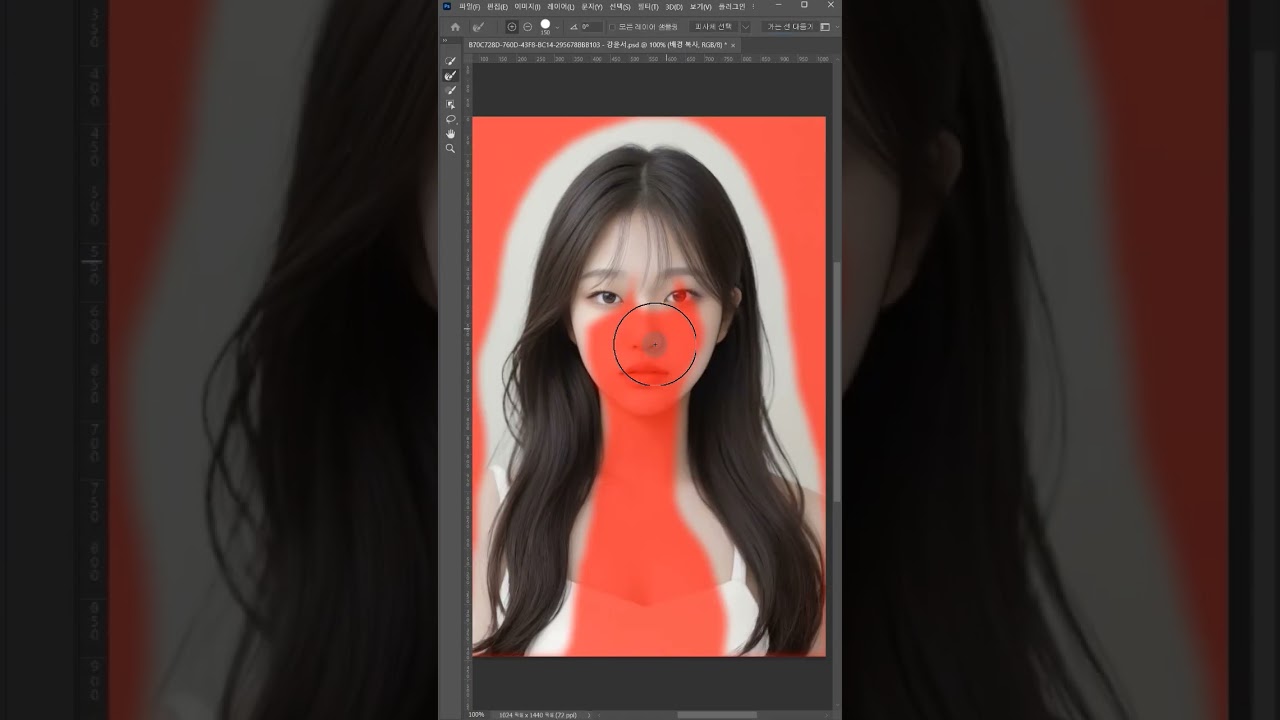
Task: Click the Photoshop Ps logo
Action: (x=447, y=6)
